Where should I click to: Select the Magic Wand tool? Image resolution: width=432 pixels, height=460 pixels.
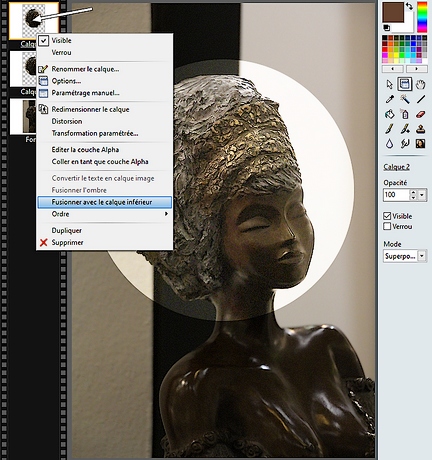pyautogui.click(x=405, y=99)
